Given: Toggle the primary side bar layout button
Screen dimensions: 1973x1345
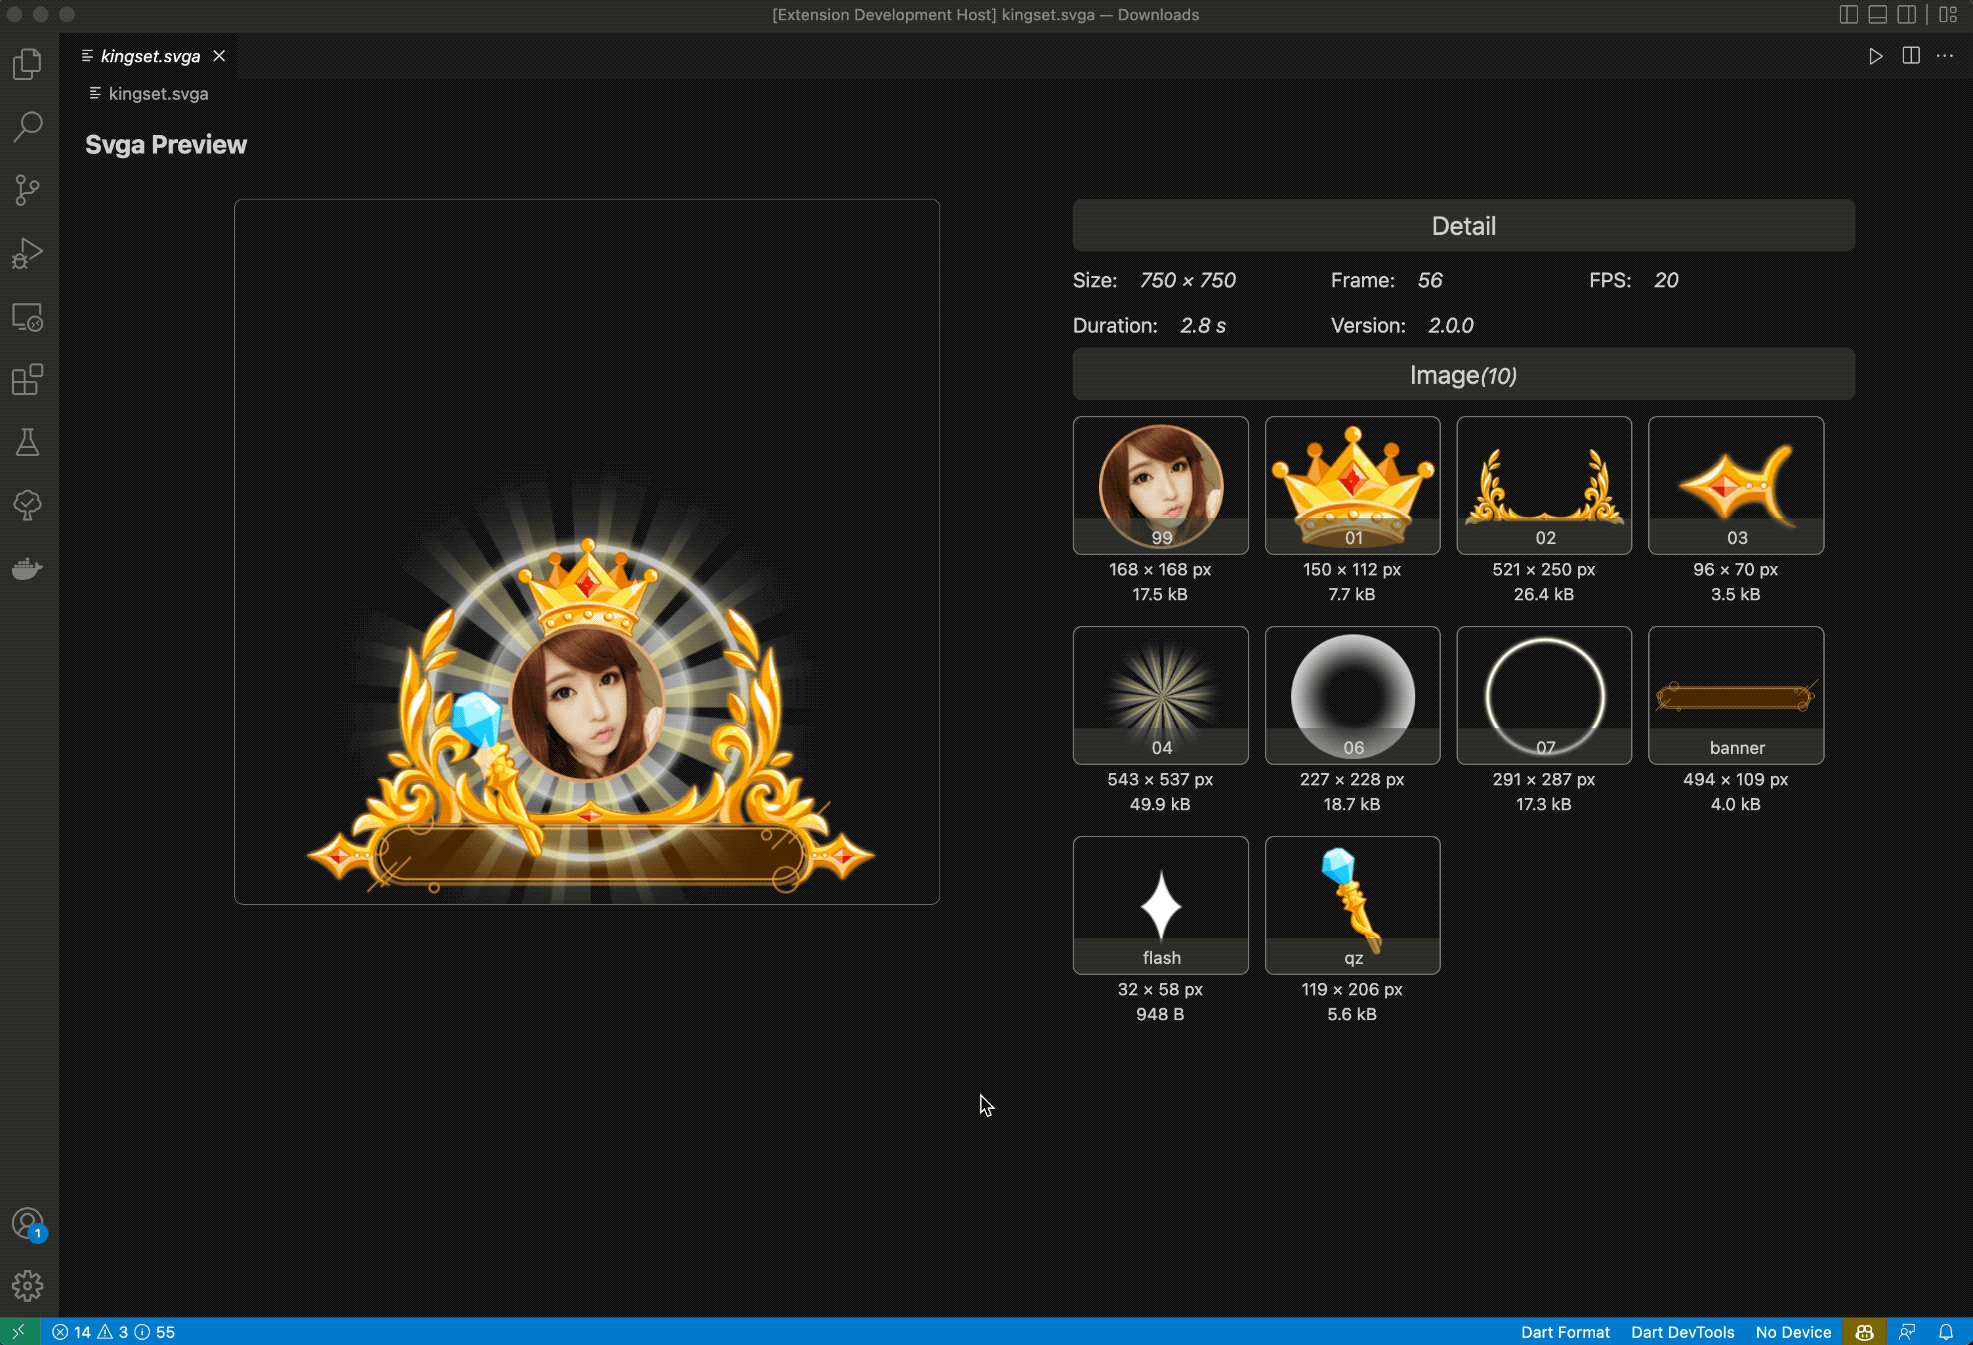Looking at the screenshot, I should pos(1849,14).
